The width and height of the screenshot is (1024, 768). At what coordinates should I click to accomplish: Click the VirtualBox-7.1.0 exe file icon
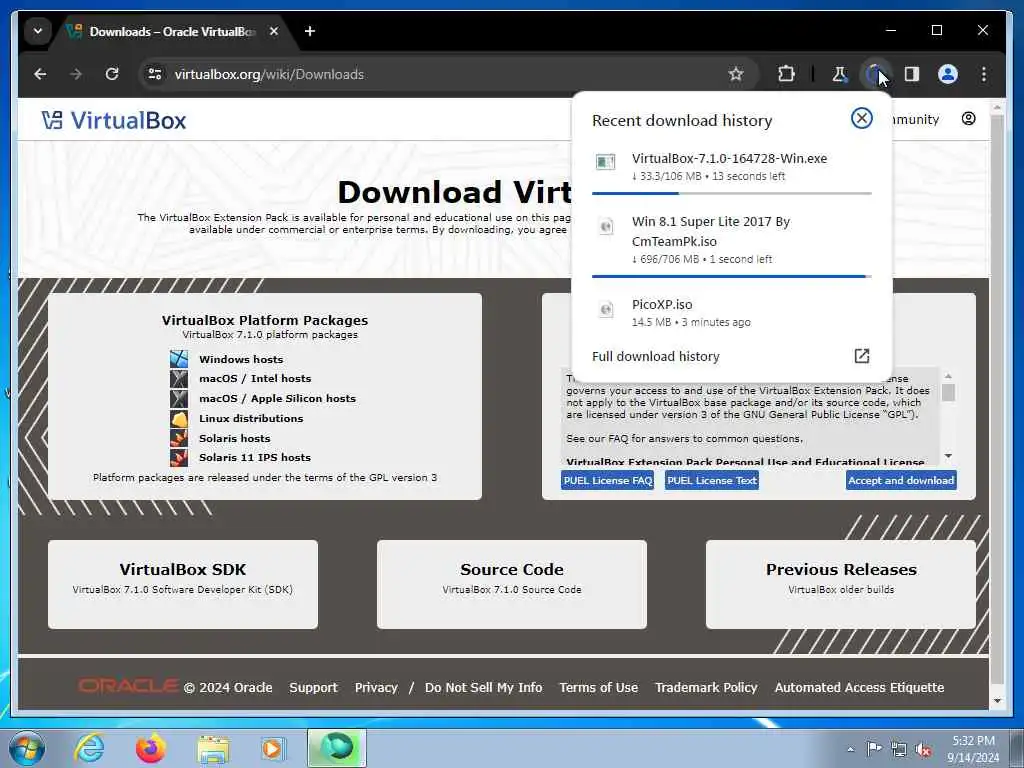tap(605, 162)
